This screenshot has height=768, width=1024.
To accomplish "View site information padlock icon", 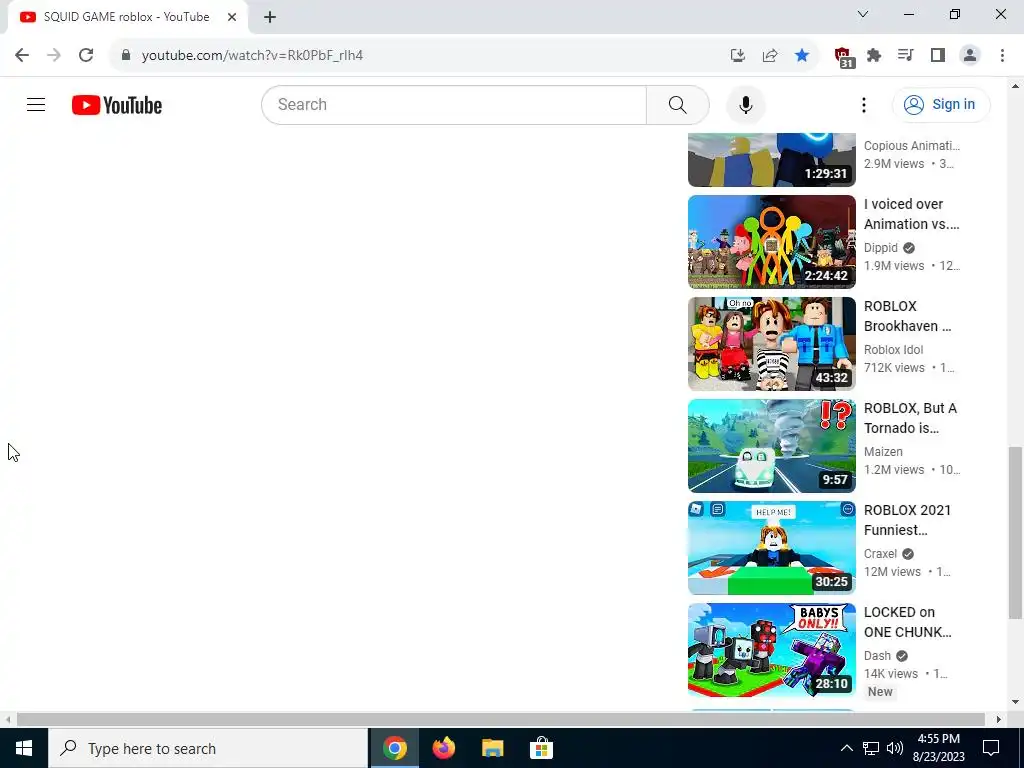I will click(126, 55).
